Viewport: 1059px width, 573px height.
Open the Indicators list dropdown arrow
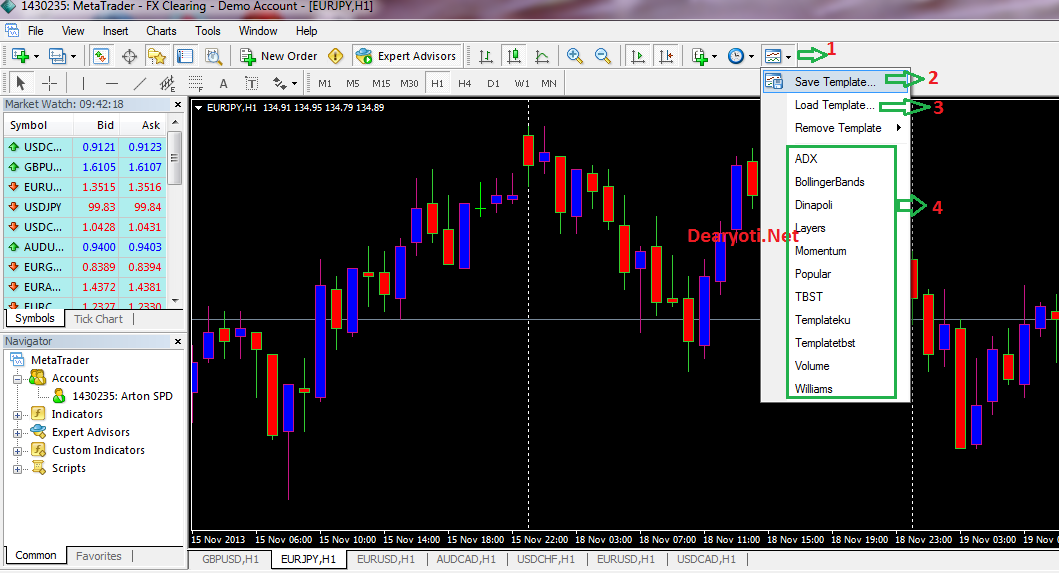click(715, 57)
